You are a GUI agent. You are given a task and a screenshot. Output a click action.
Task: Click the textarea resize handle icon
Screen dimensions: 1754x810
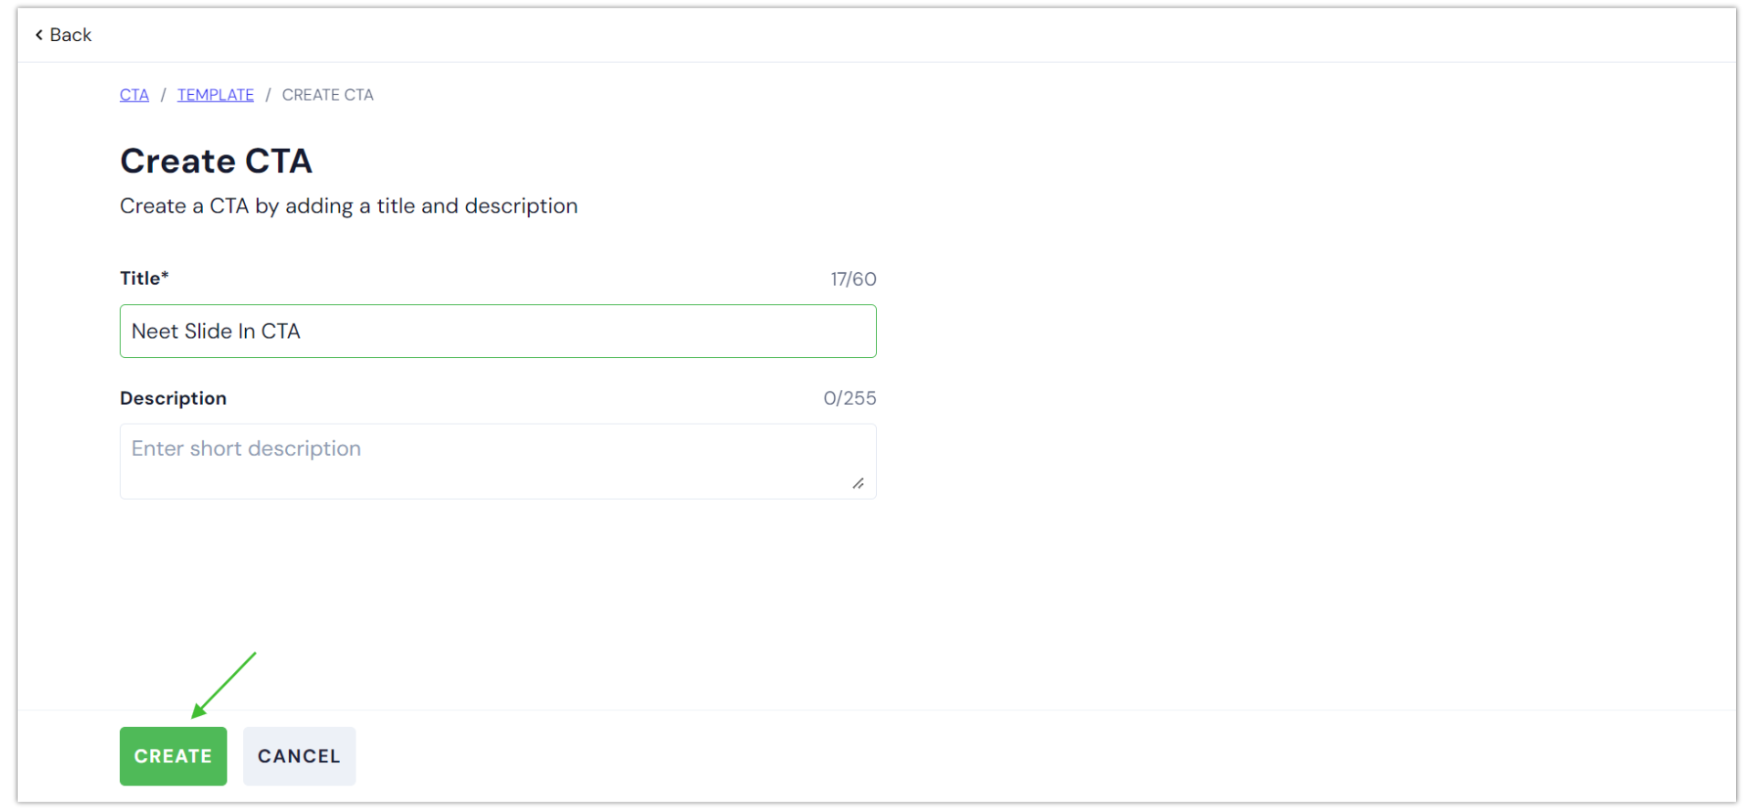coord(860,484)
